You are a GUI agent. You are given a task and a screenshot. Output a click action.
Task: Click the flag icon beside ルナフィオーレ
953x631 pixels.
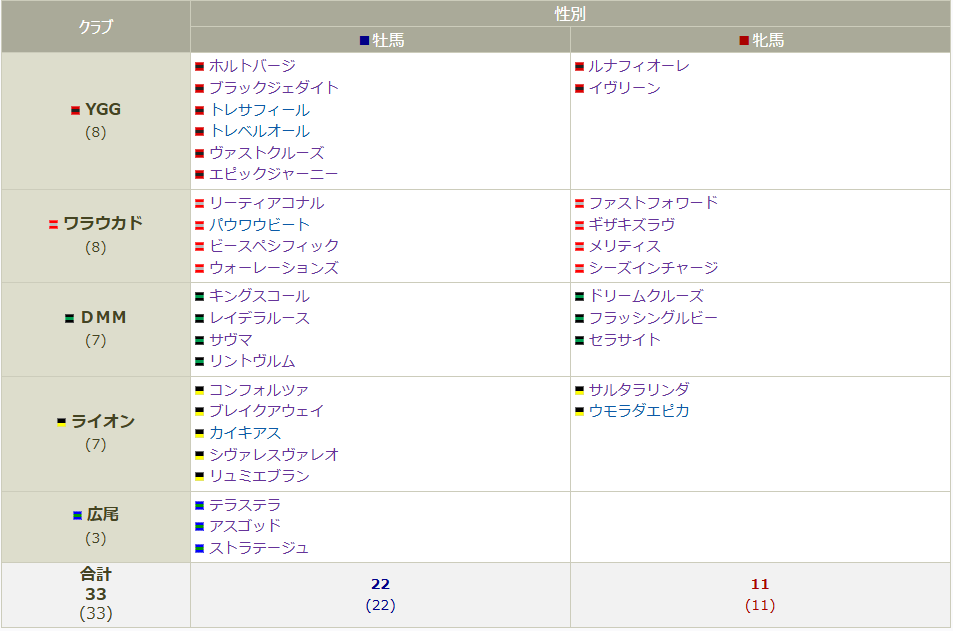pyautogui.click(x=579, y=66)
